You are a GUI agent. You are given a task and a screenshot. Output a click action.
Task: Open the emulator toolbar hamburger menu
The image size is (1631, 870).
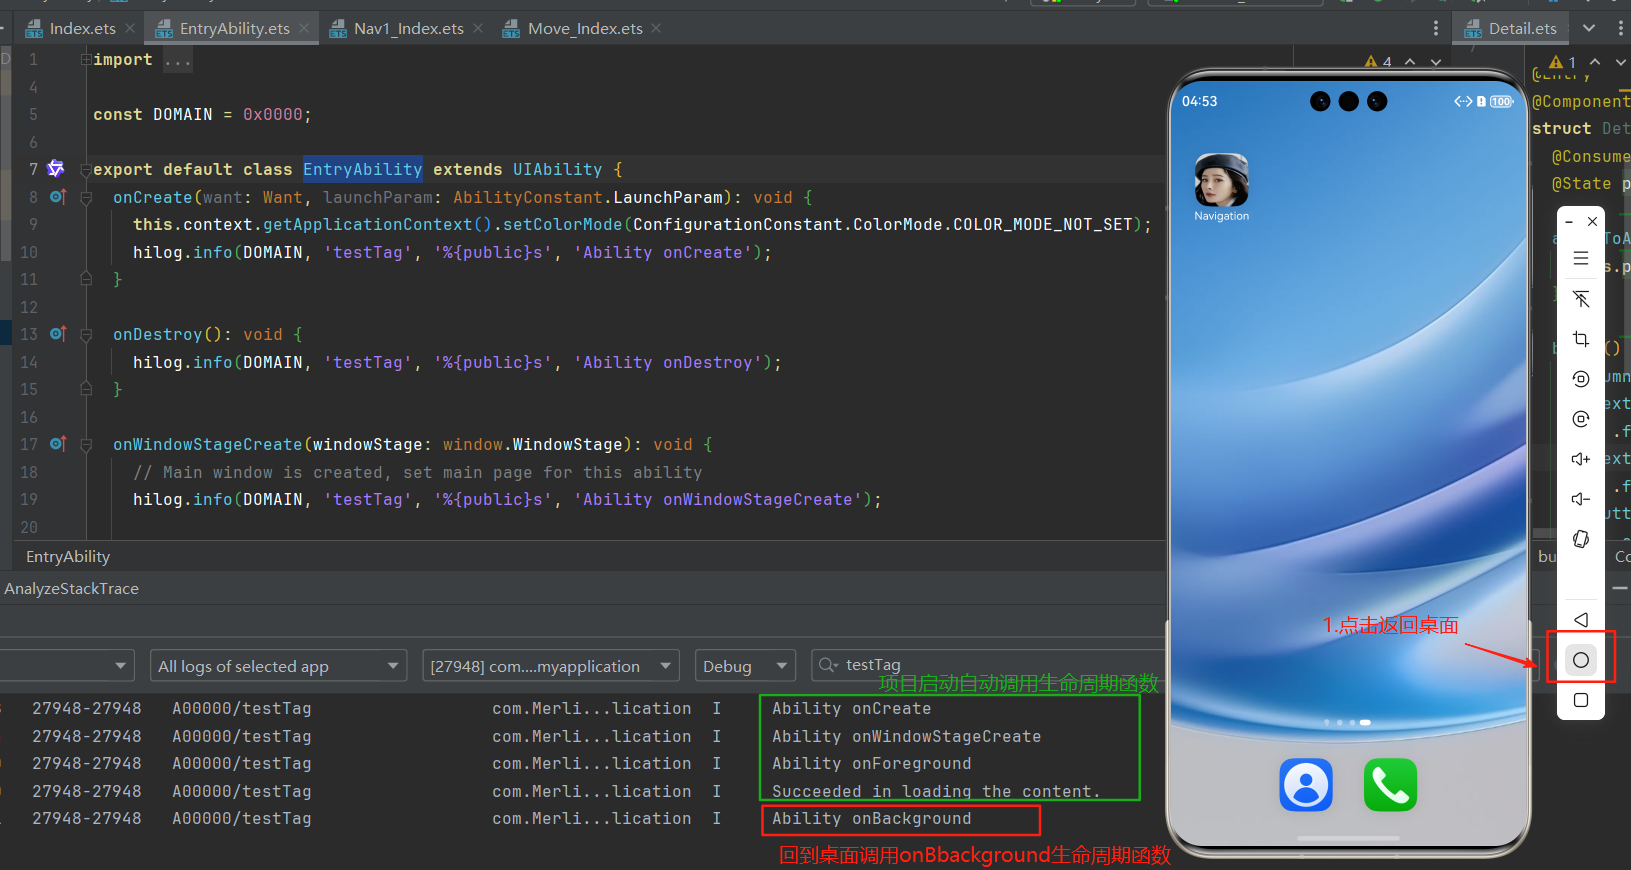click(1580, 258)
